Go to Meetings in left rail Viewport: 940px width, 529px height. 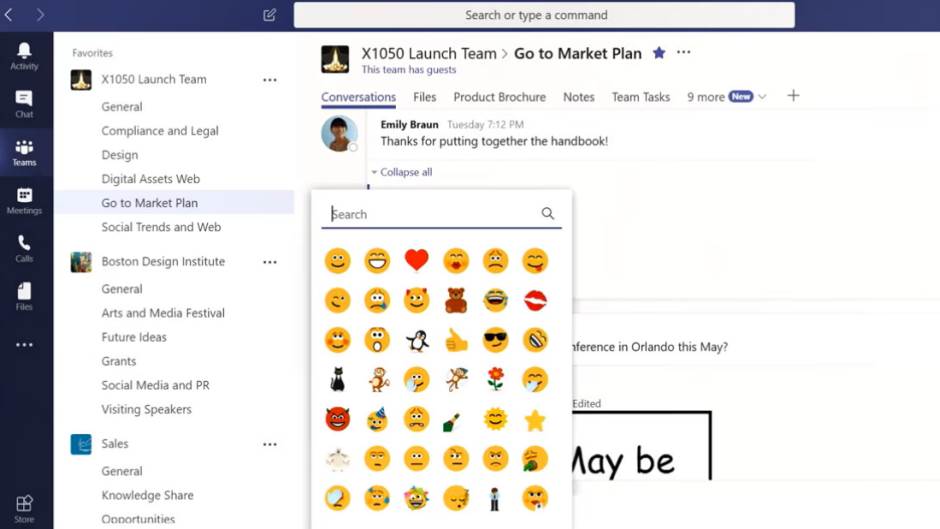(24, 200)
